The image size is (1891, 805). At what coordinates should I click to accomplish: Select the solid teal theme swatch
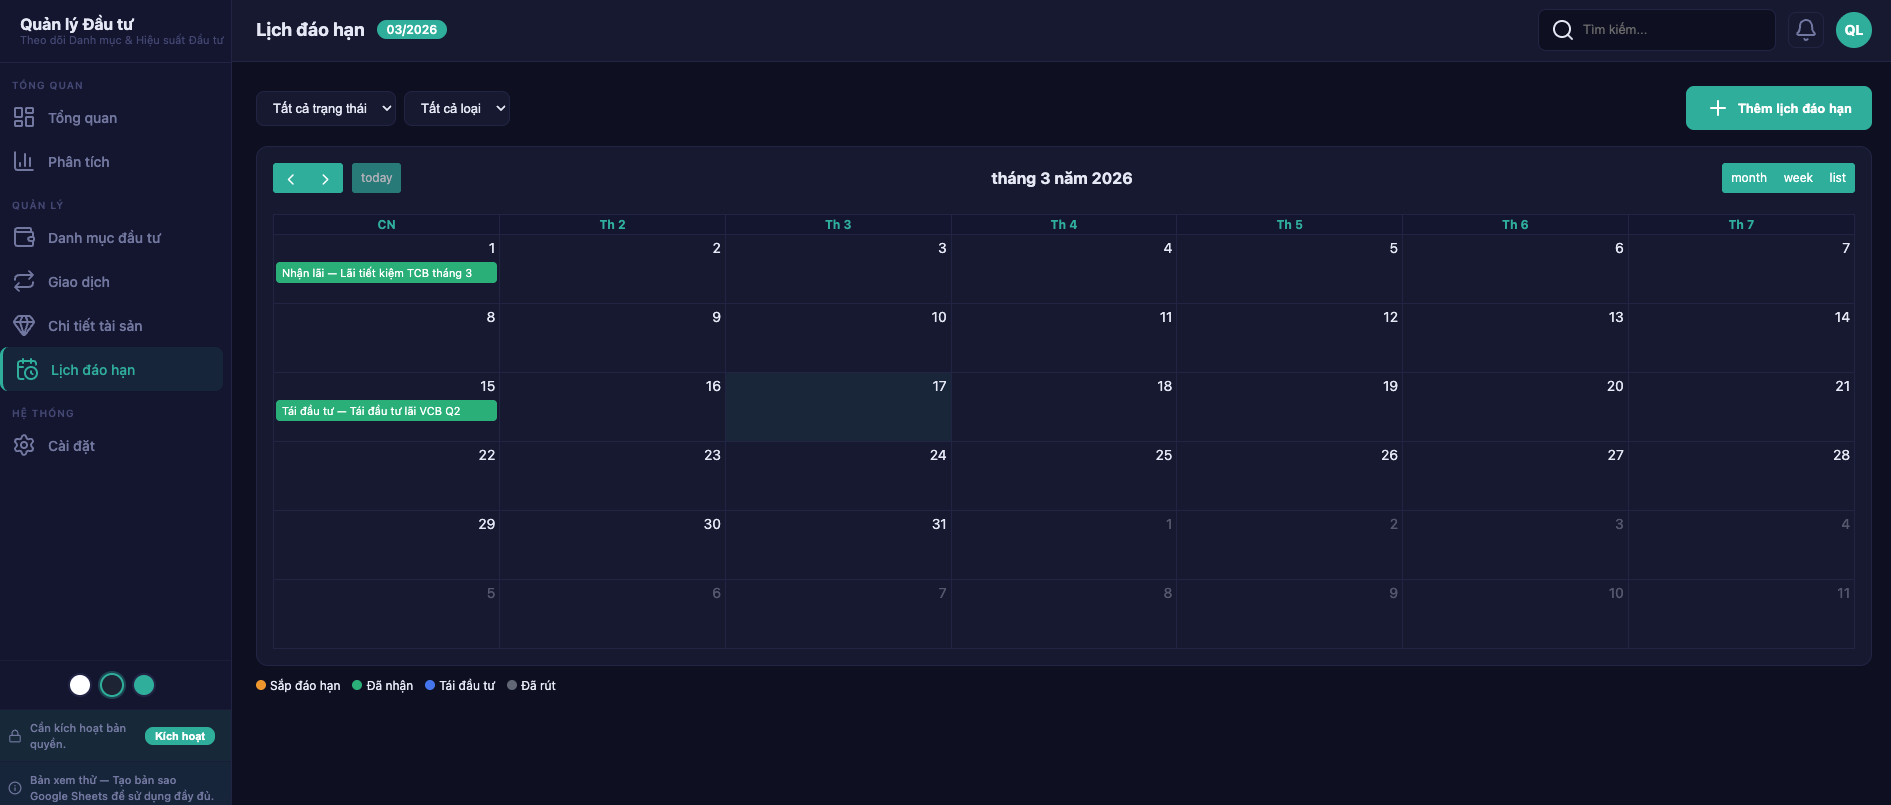point(144,685)
